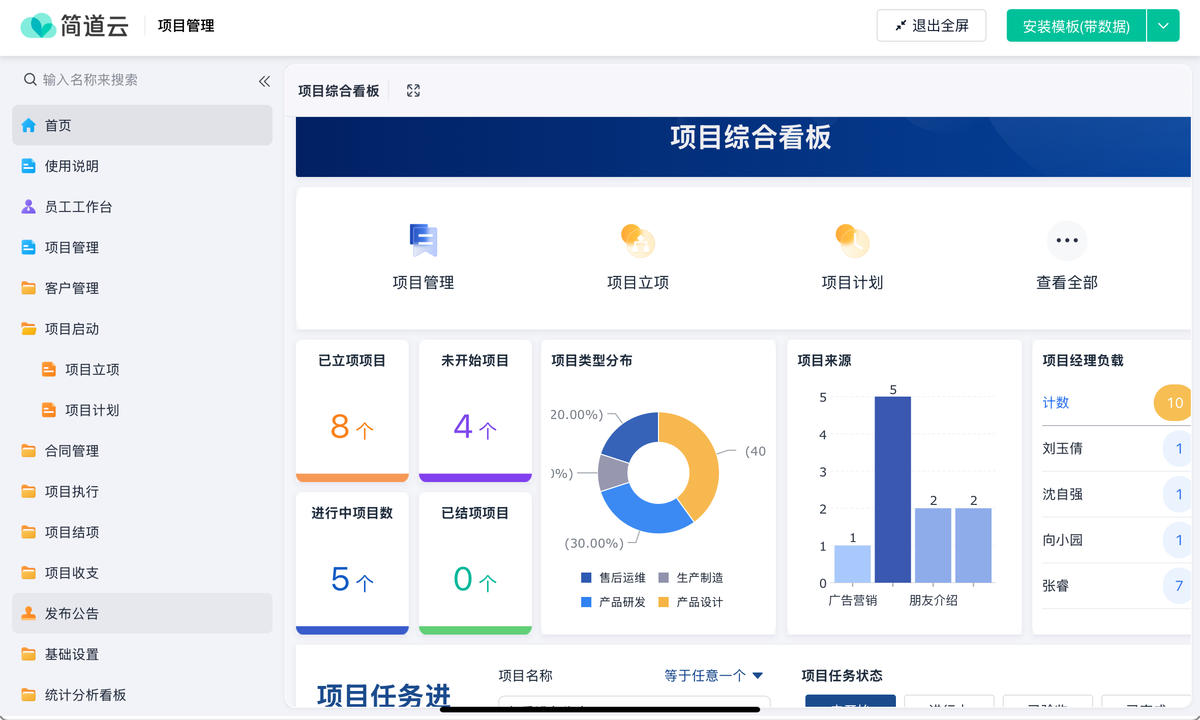Open the 等于任意一个 filter dropdown

pyautogui.click(x=714, y=676)
